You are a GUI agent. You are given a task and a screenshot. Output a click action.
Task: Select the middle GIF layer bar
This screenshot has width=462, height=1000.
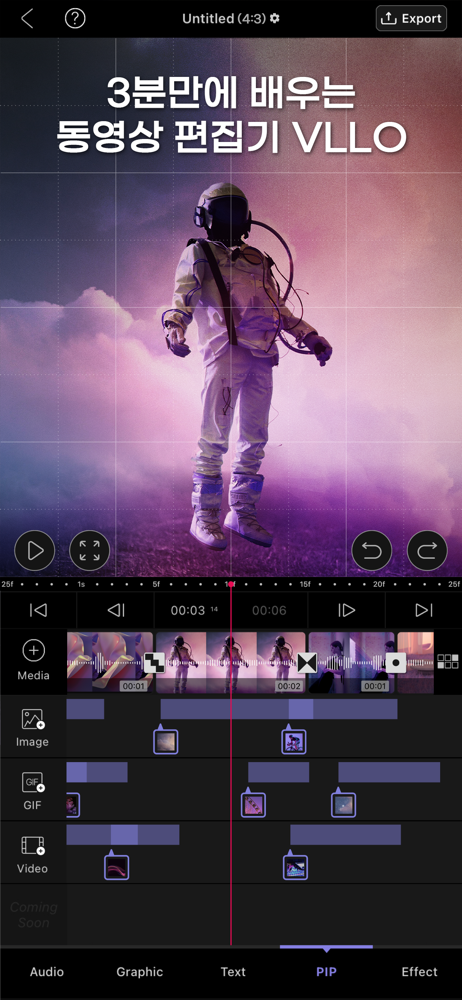click(x=278, y=772)
